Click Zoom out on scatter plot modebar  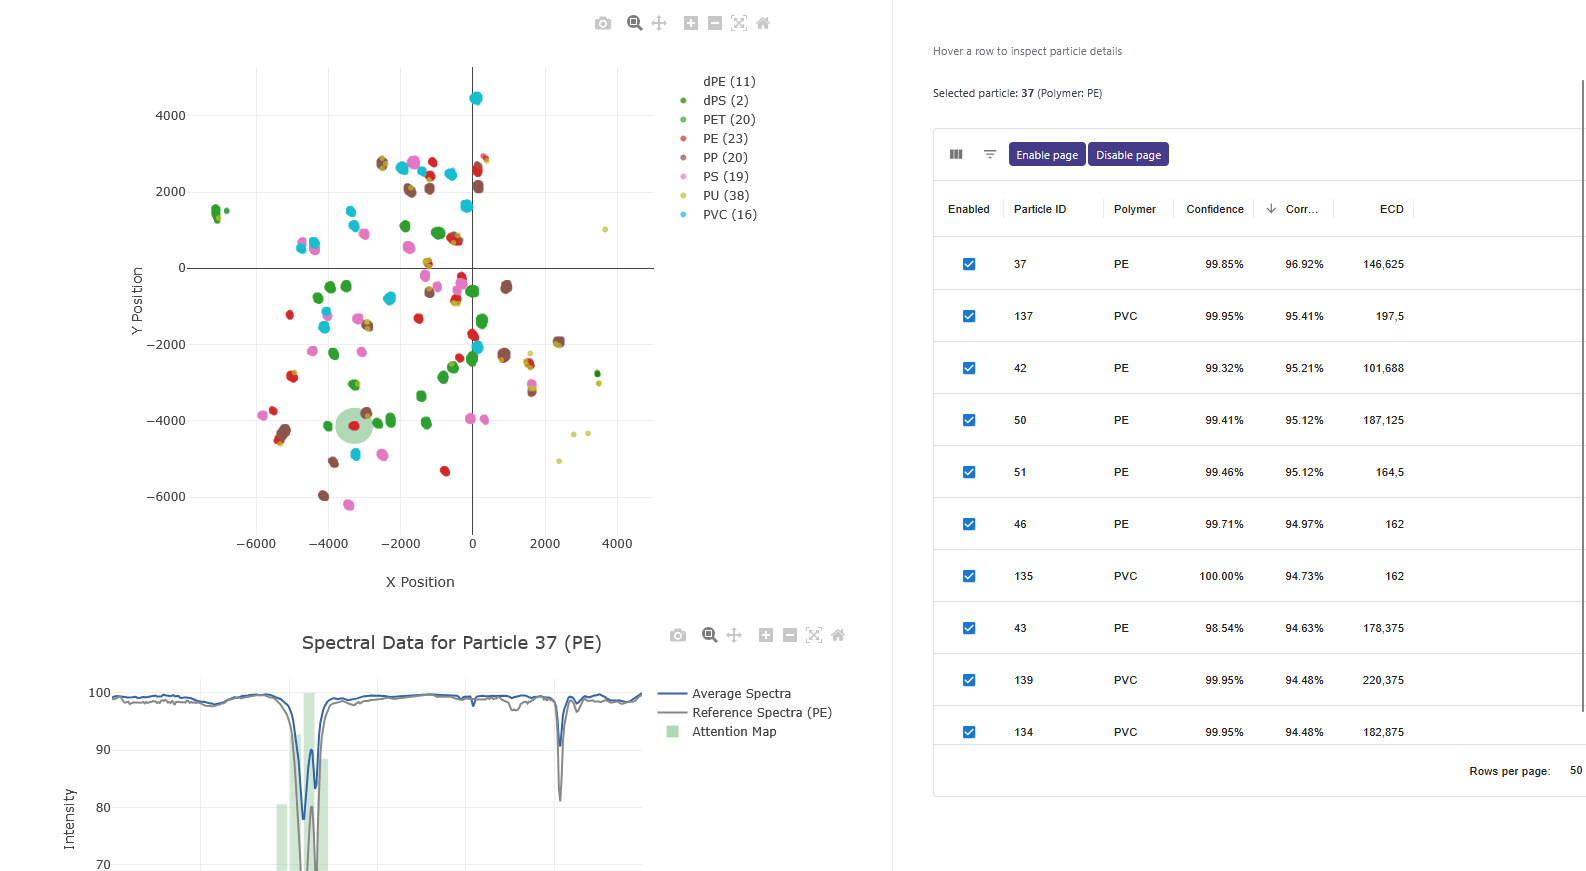[x=715, y=23]
